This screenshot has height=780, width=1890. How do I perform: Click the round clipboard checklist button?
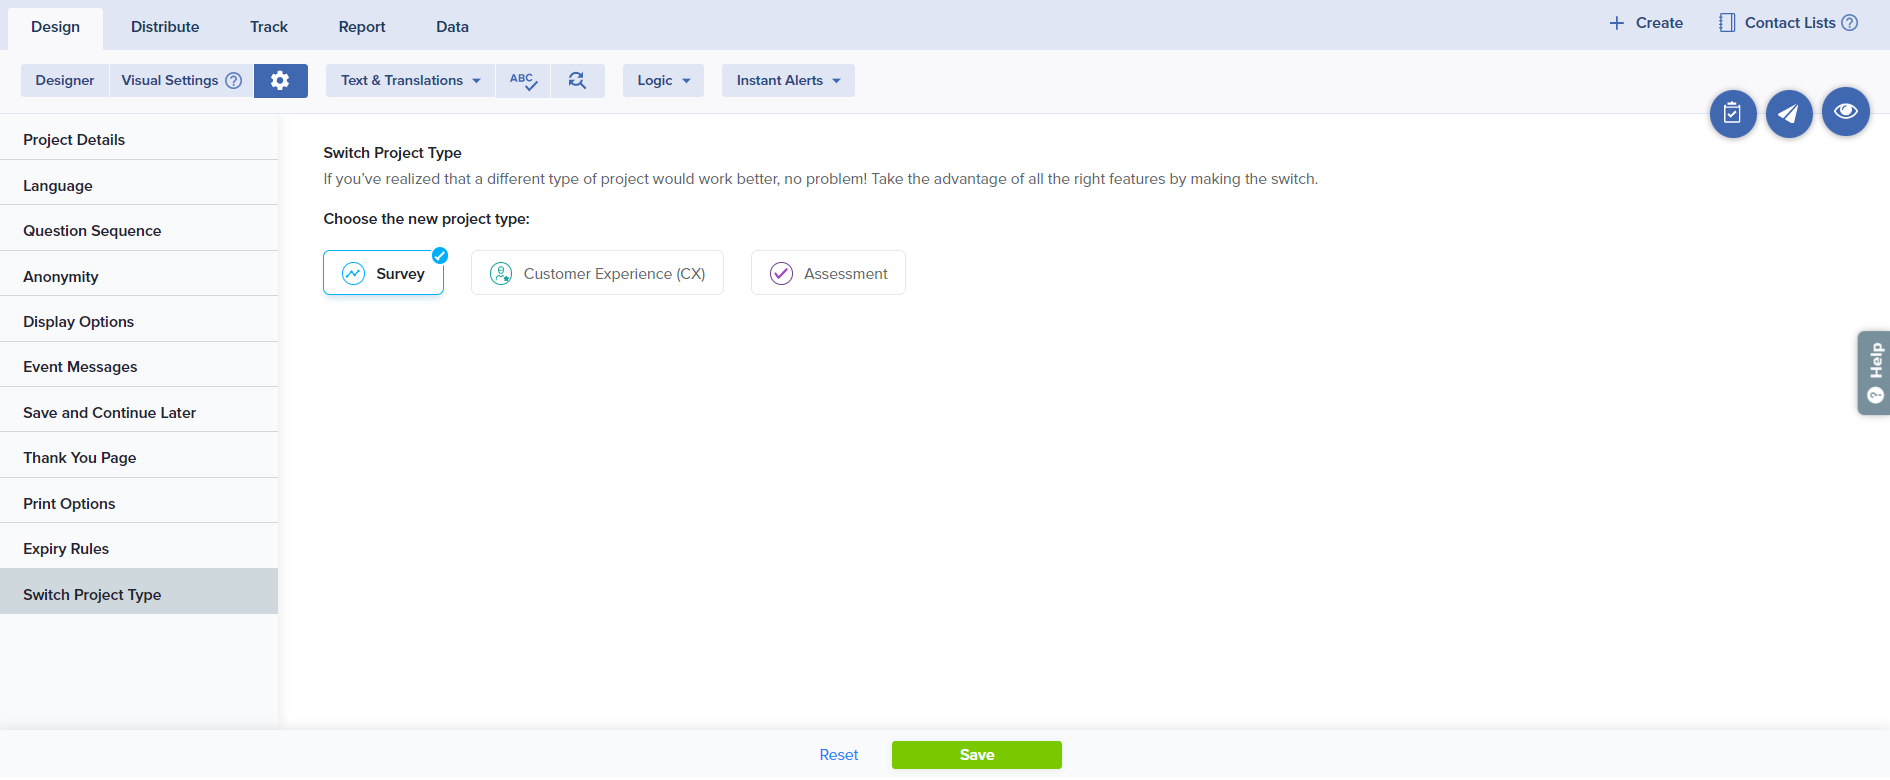1733,114
